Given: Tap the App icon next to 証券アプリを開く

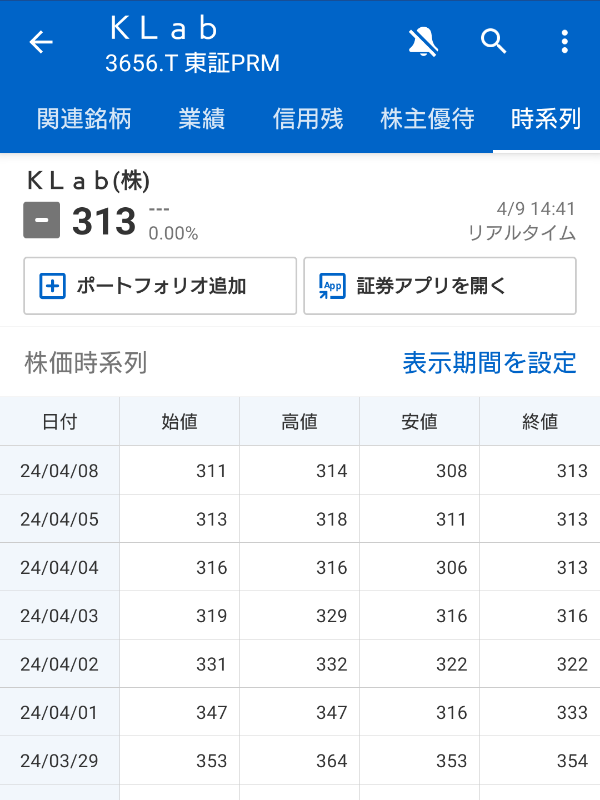Looking at the screenshot, I should click(330, 285).
